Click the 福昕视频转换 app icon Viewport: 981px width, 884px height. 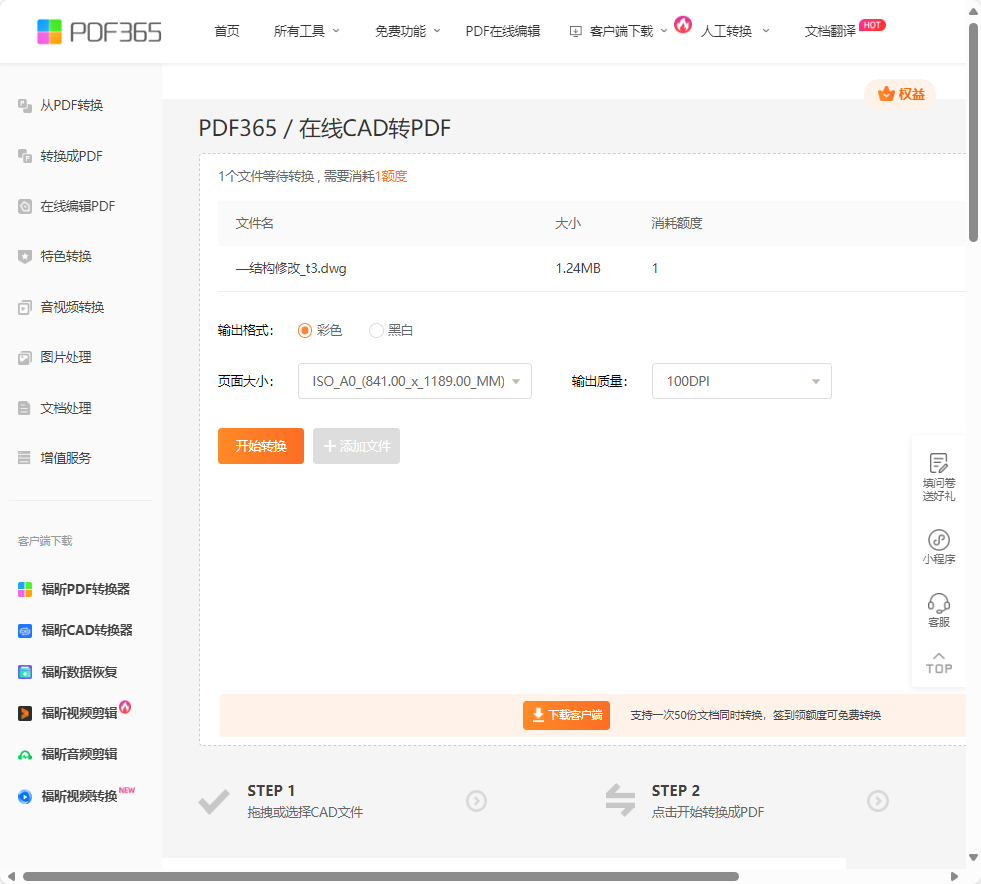pyautogui.click(x=25, y=796)
